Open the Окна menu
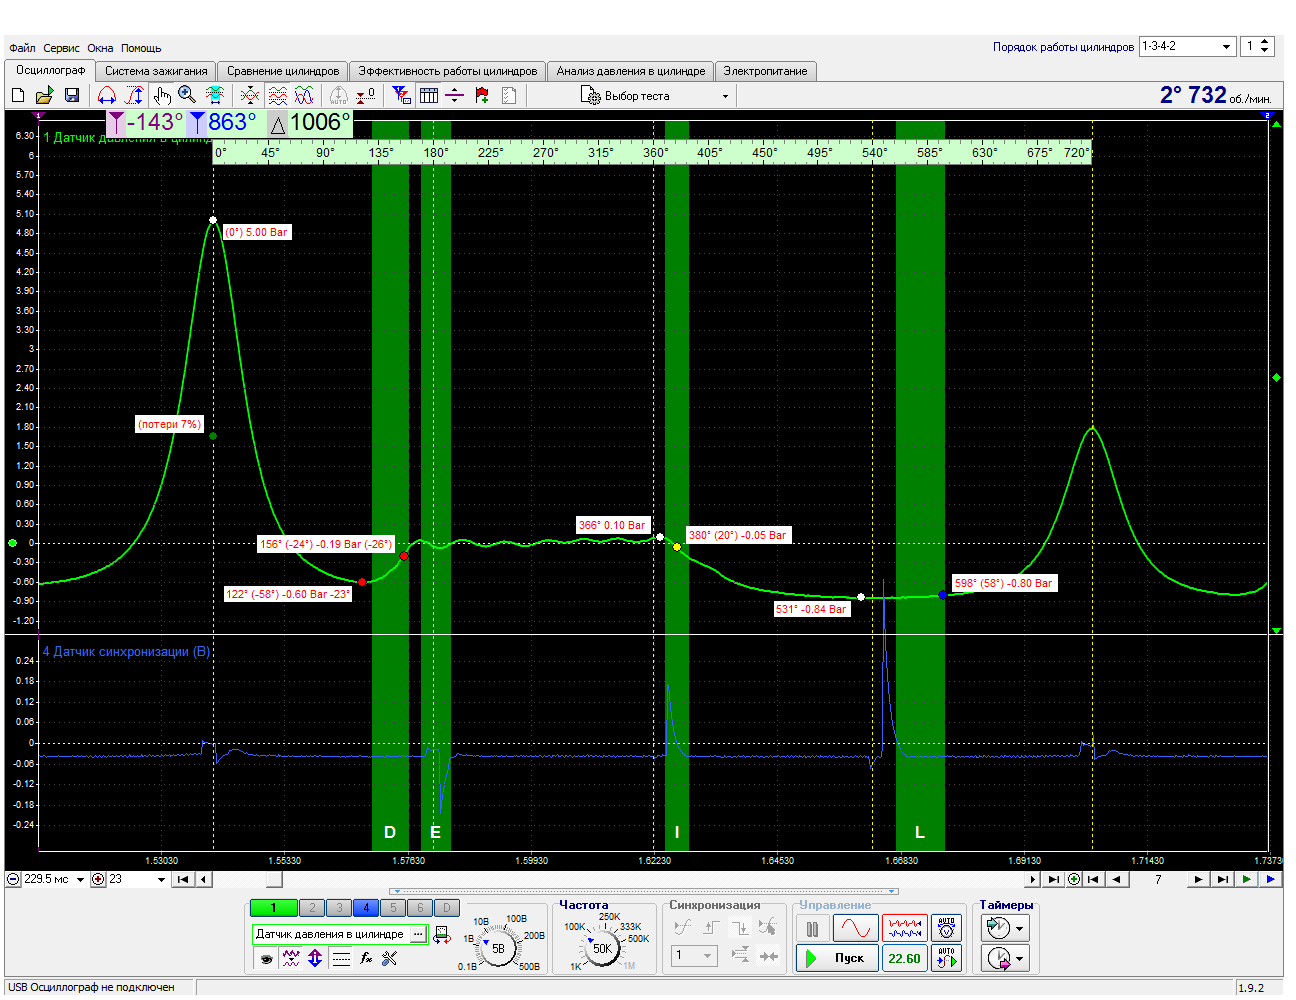This screenshot has width=1296, height=1000. pyautogui.click(x=100, y=48)
